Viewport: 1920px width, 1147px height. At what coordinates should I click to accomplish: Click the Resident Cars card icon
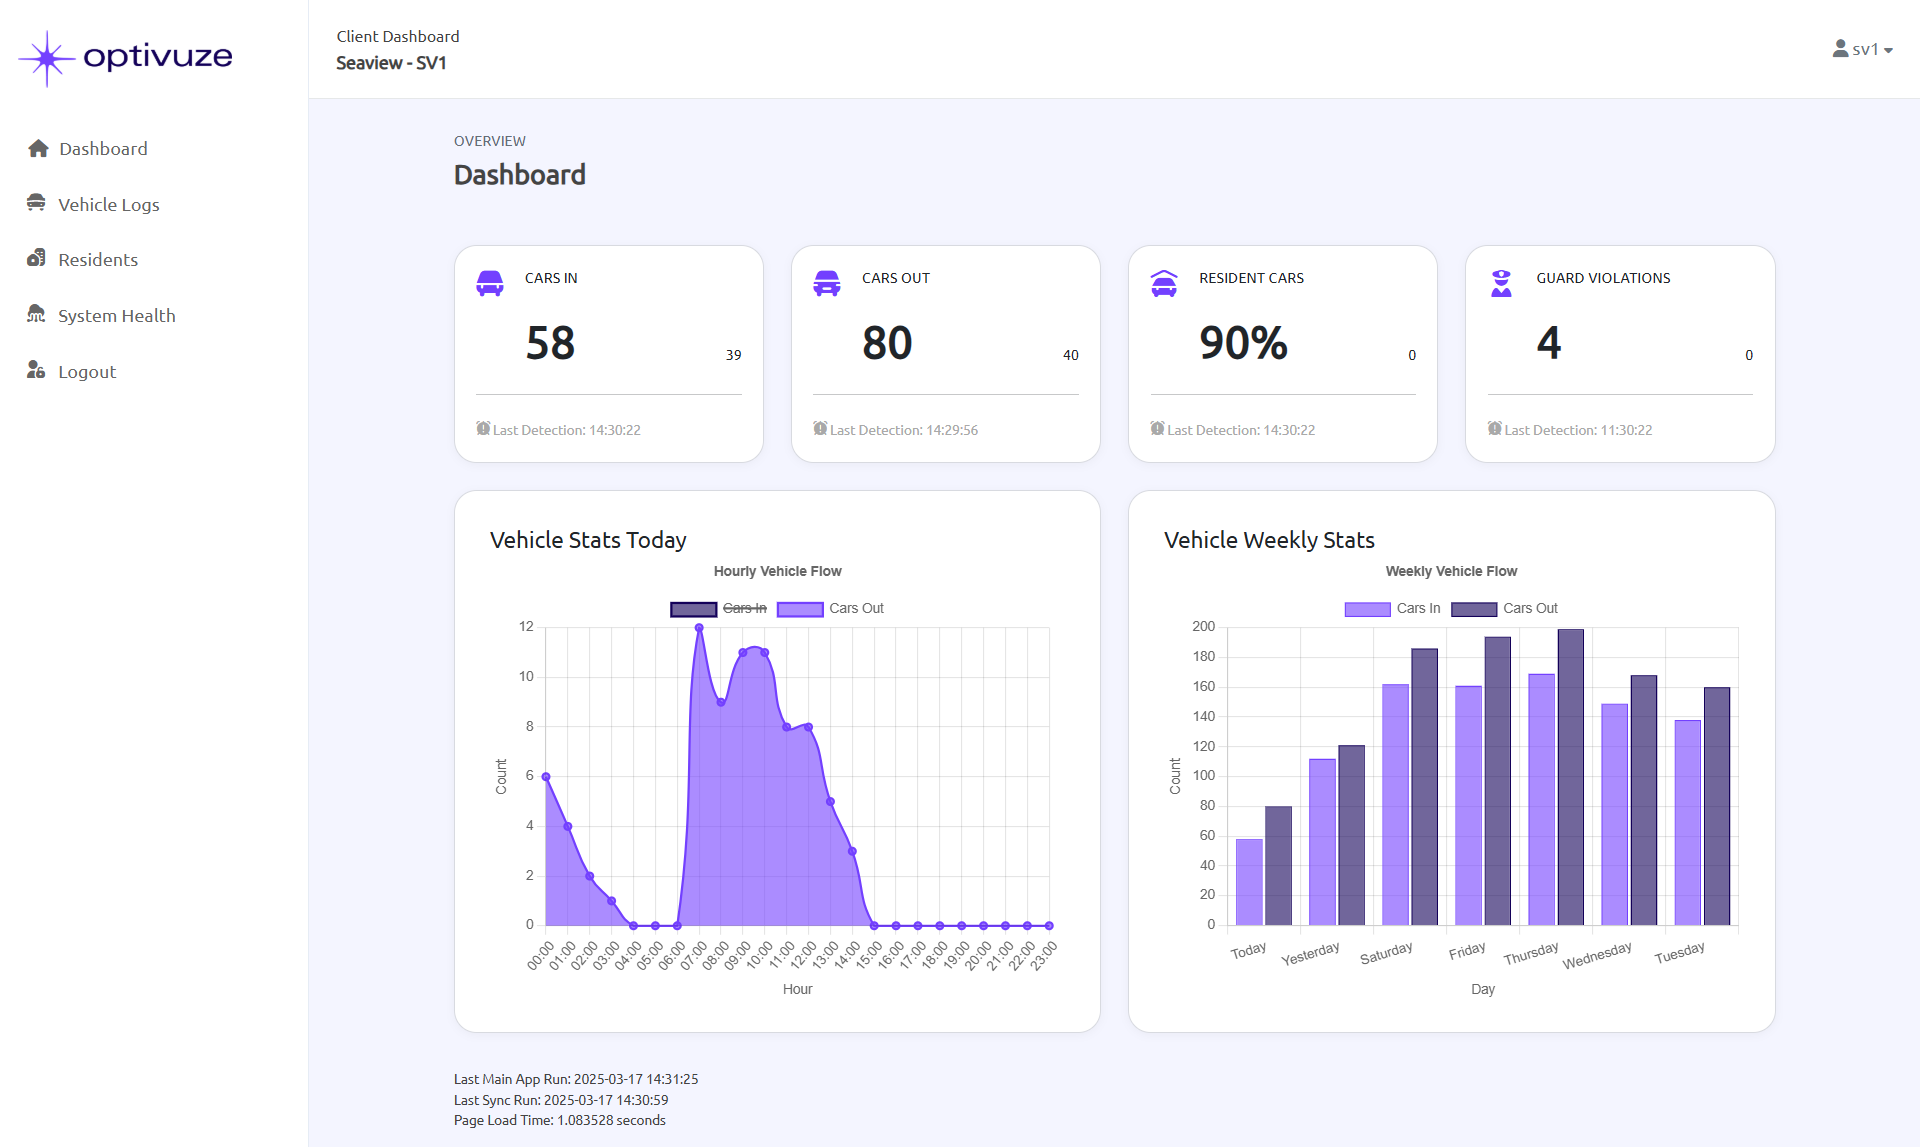point(1164,283)
